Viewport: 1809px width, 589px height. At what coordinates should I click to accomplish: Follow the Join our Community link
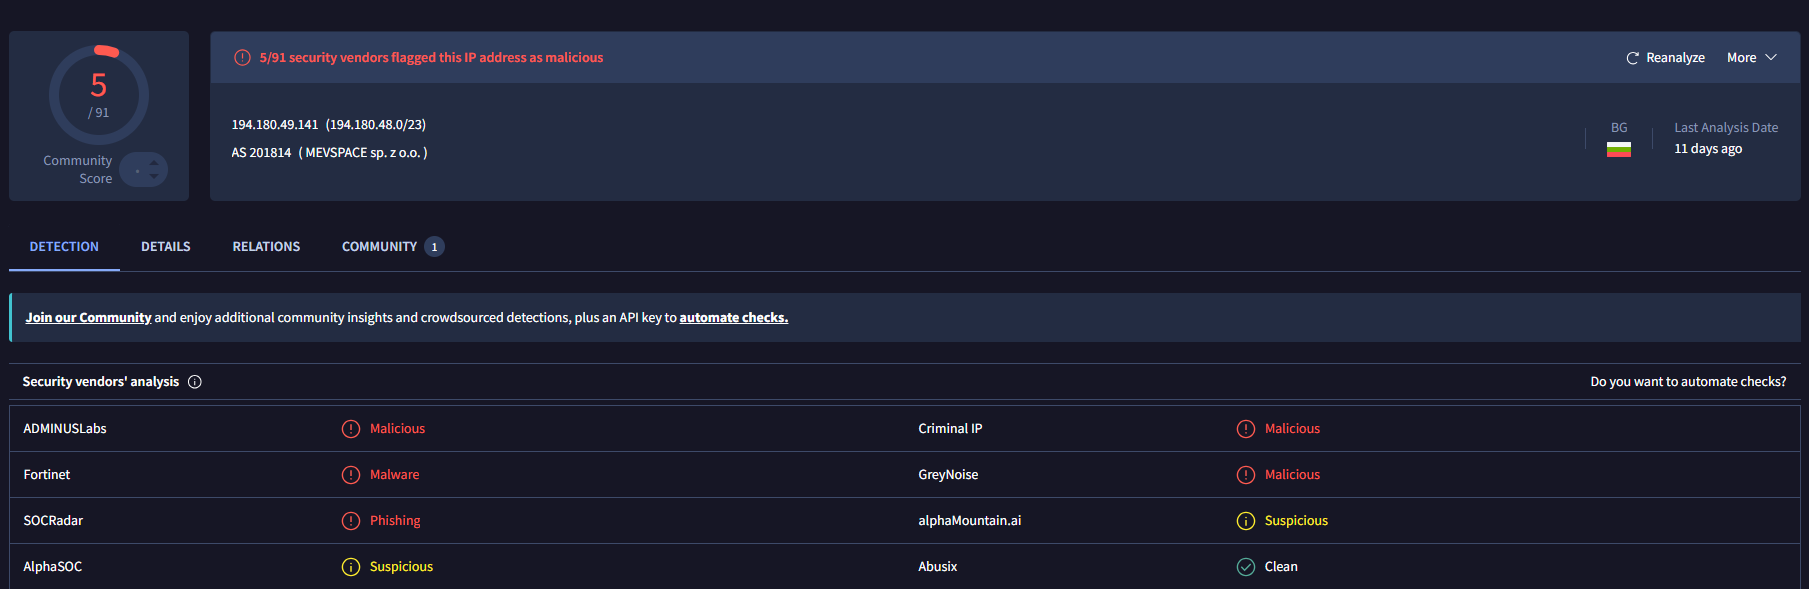point(88,318)
